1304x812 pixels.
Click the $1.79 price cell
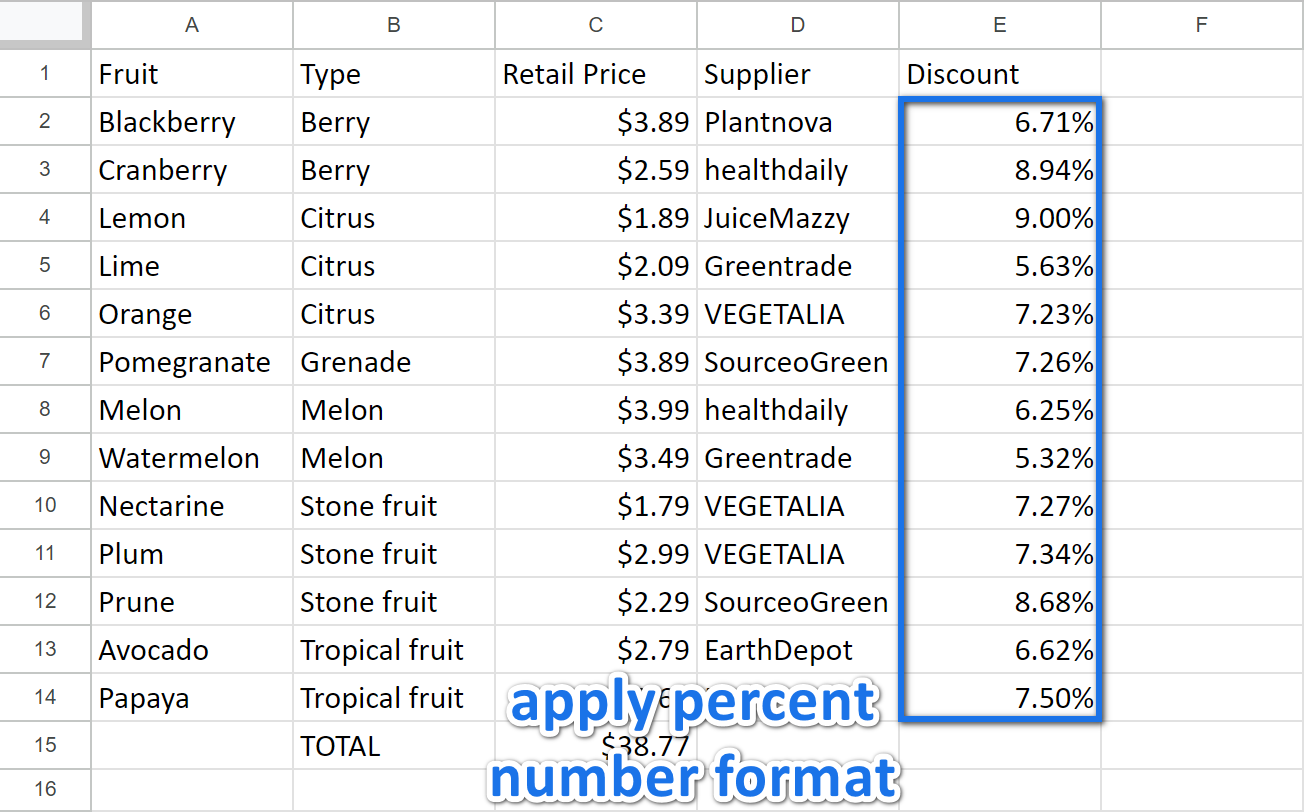pyautogui.click(x=596, y=506)
